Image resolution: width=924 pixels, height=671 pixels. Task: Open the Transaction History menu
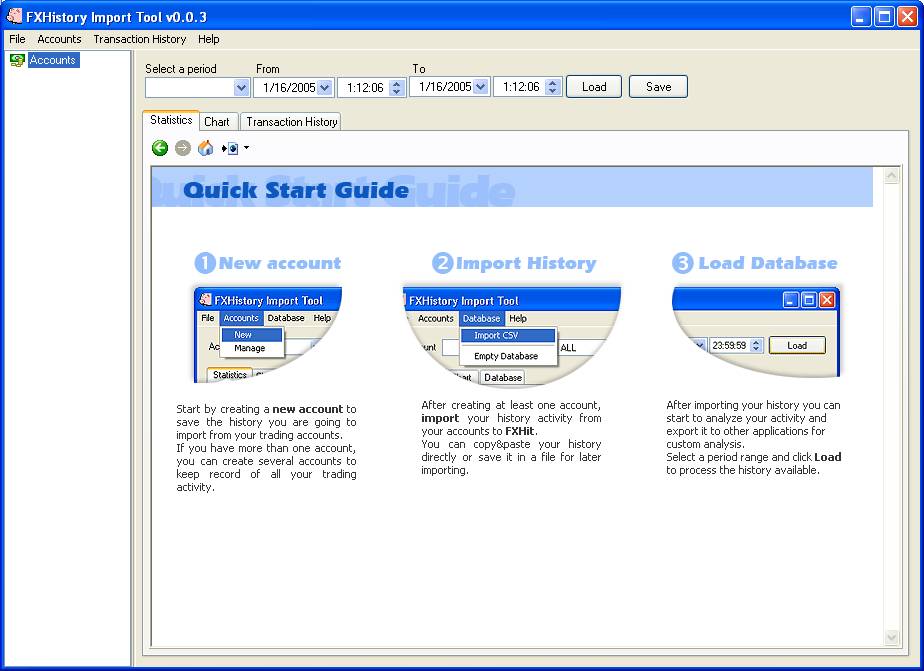coord(139,39)
